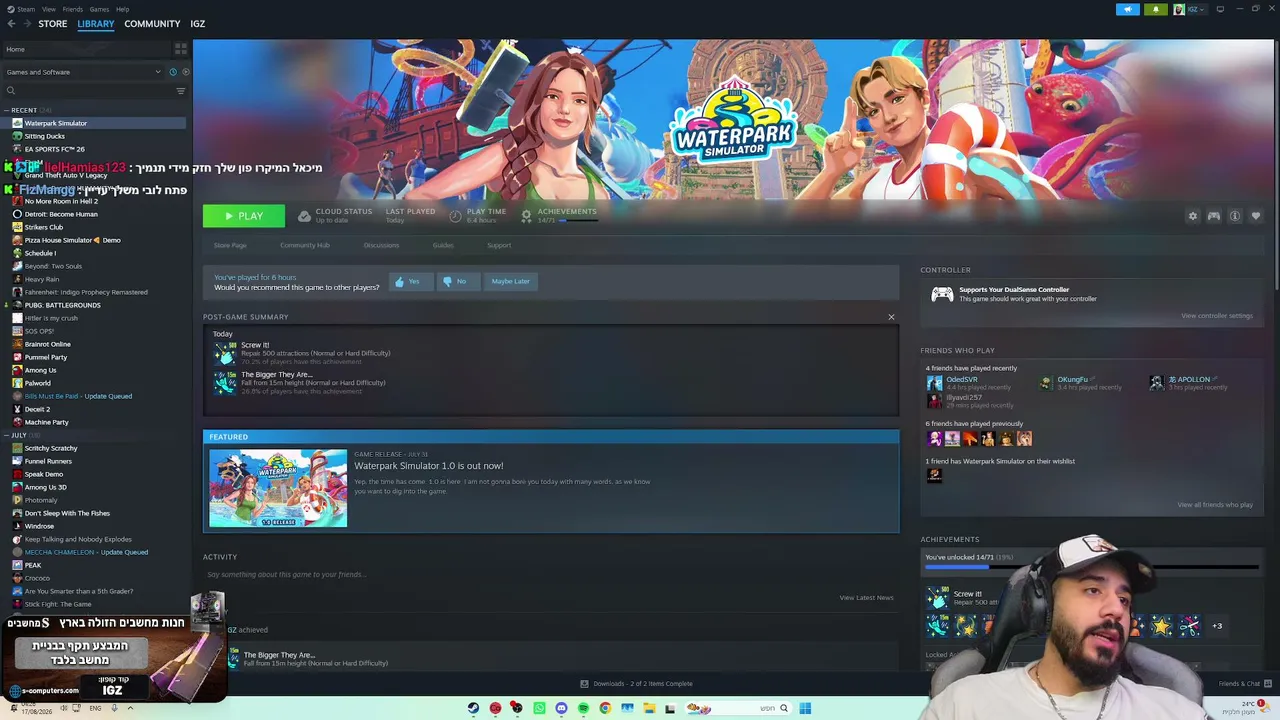Viewport: 1280px width, 720px height.
Task: Click the Screw It! achievement icon in summary
Action: (x=225, y=352)
